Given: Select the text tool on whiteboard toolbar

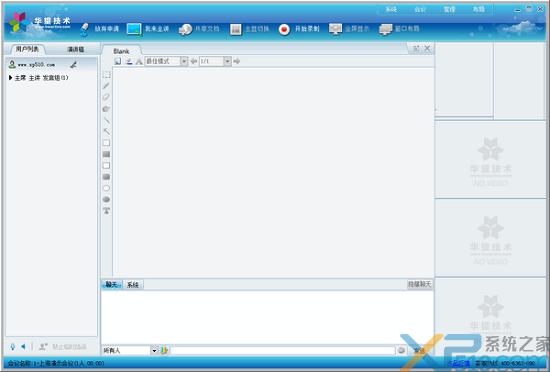Looking at the screenshot, I should tap(106, 211).
